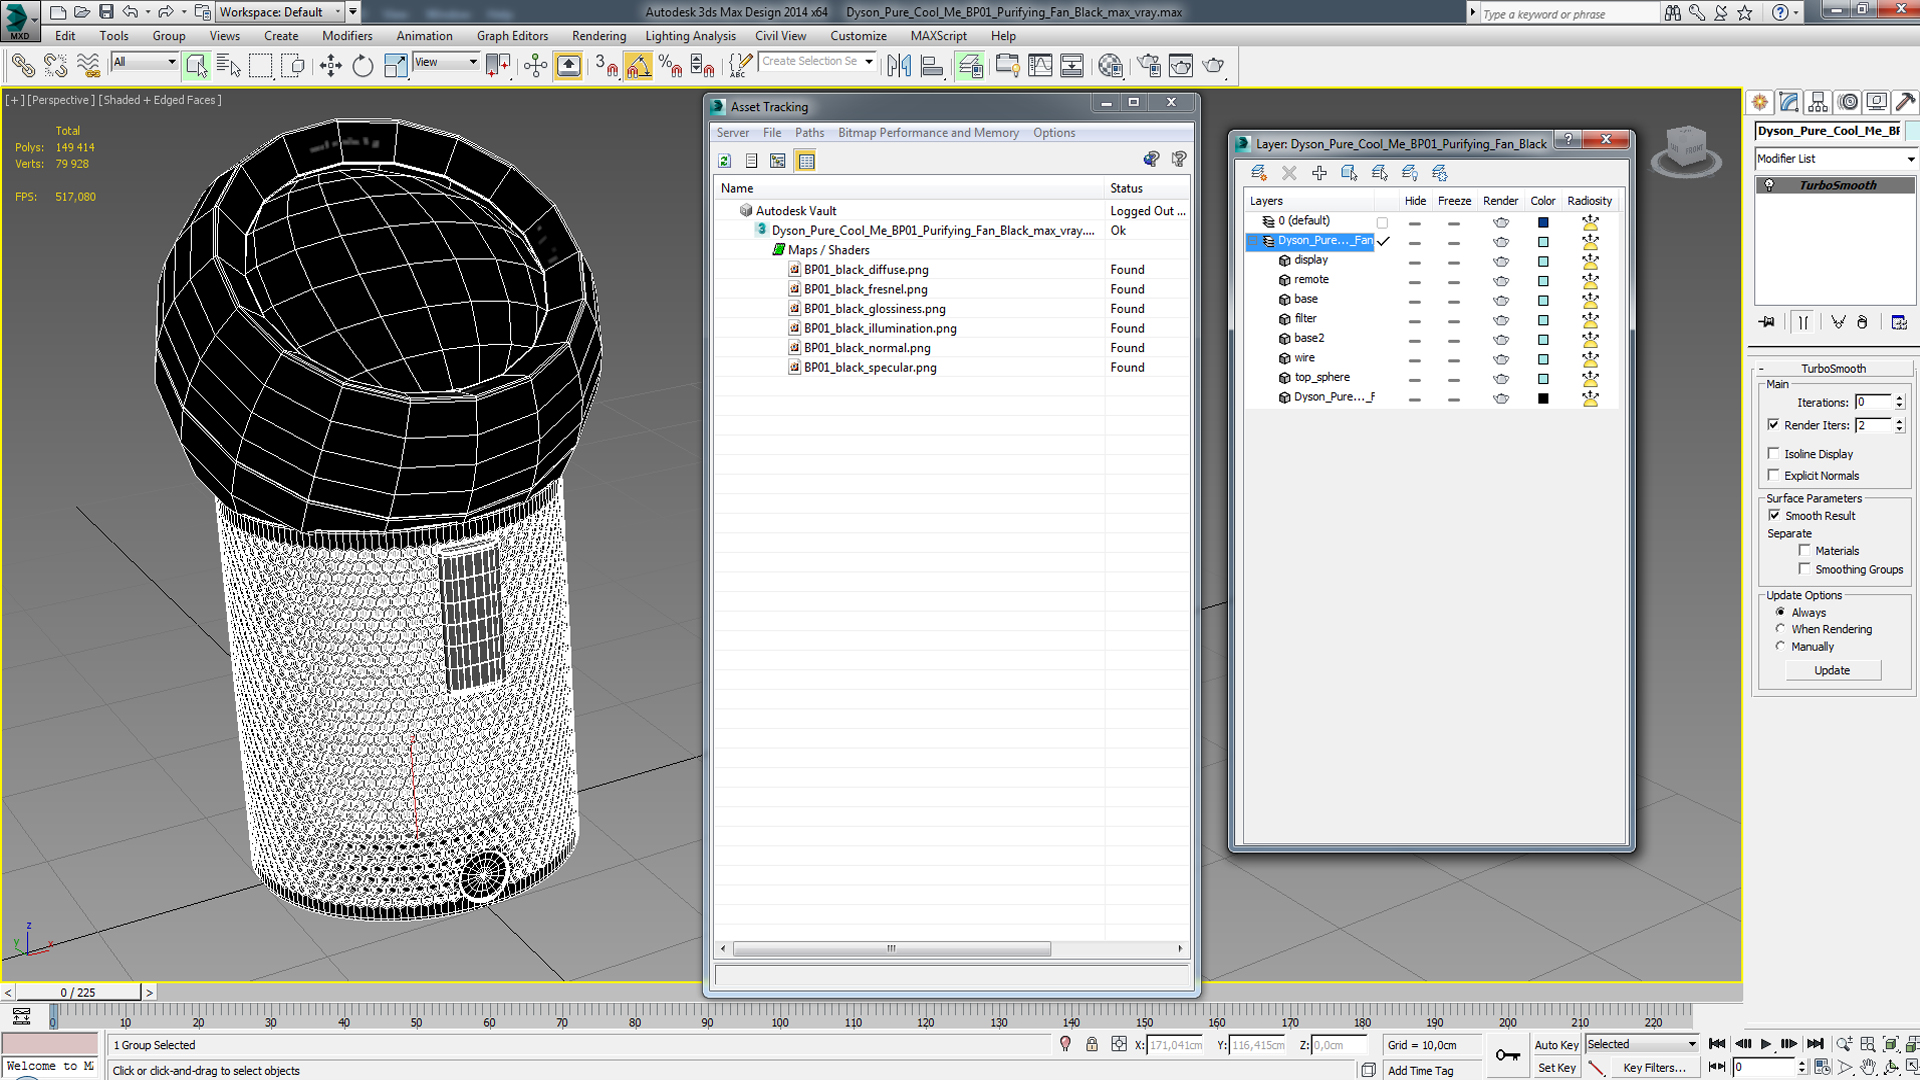Select the When Rendering update option
Viewport: 1920px width, 1080px height.
[x=1780, y=629]
